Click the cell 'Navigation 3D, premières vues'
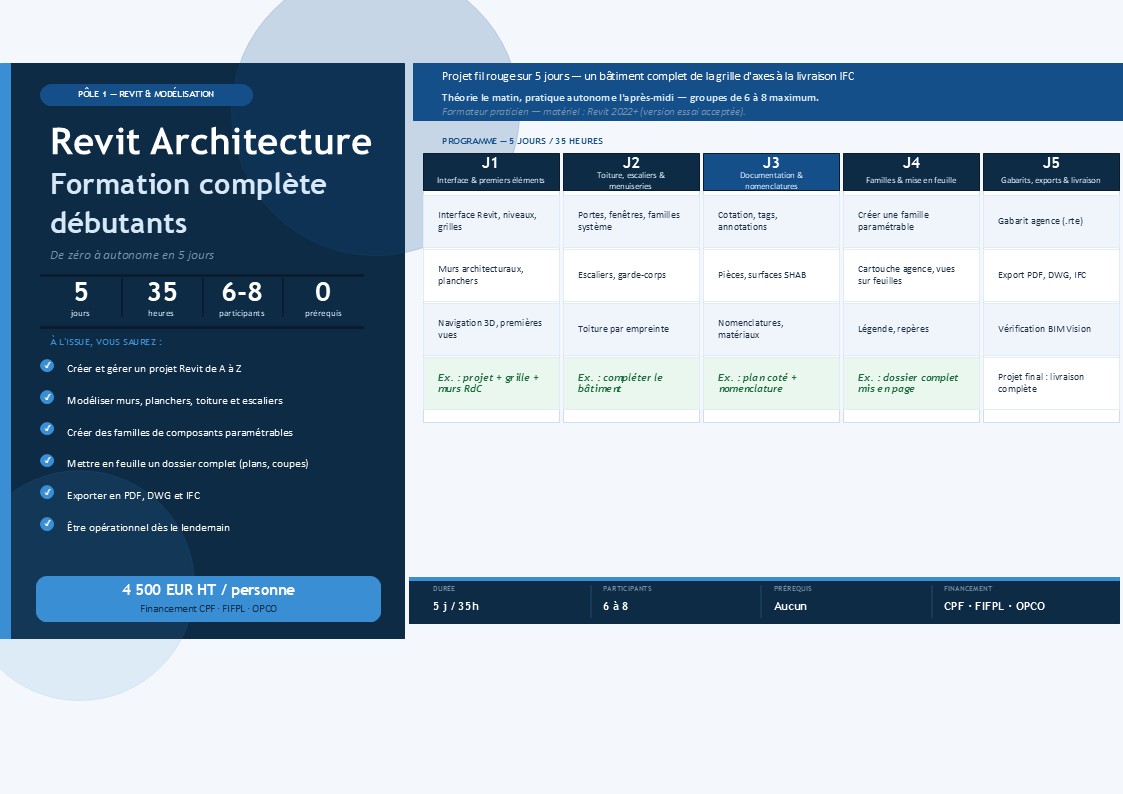 click(x=491, y=329)
